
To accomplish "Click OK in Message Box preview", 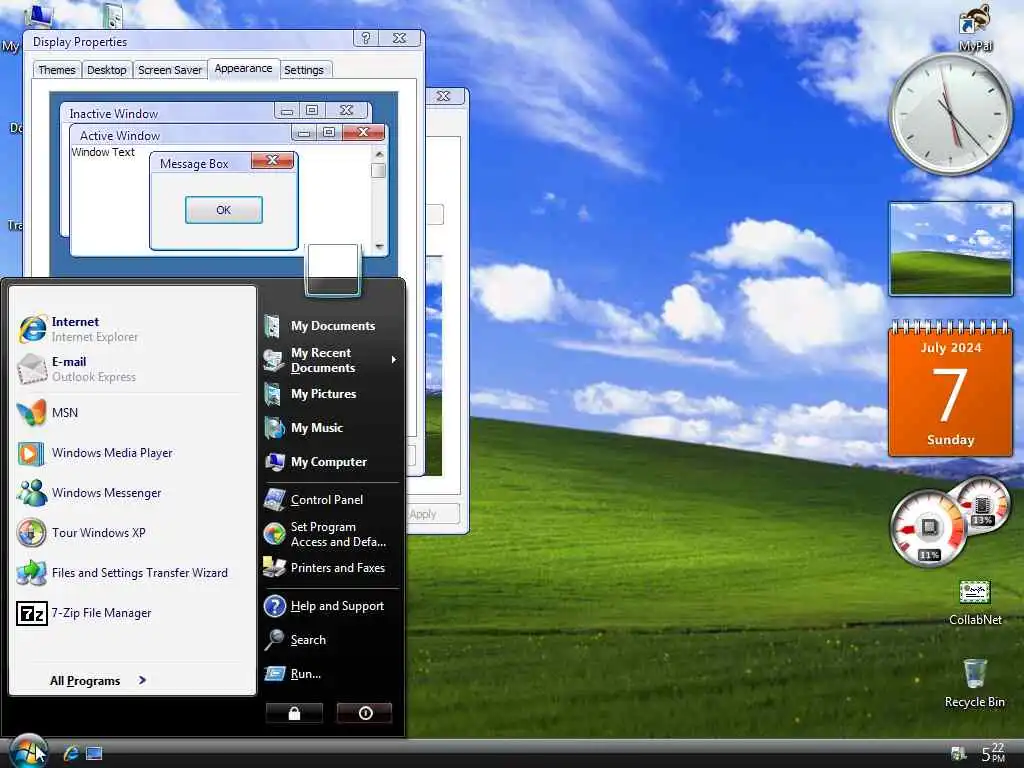I will coord(223,210).
